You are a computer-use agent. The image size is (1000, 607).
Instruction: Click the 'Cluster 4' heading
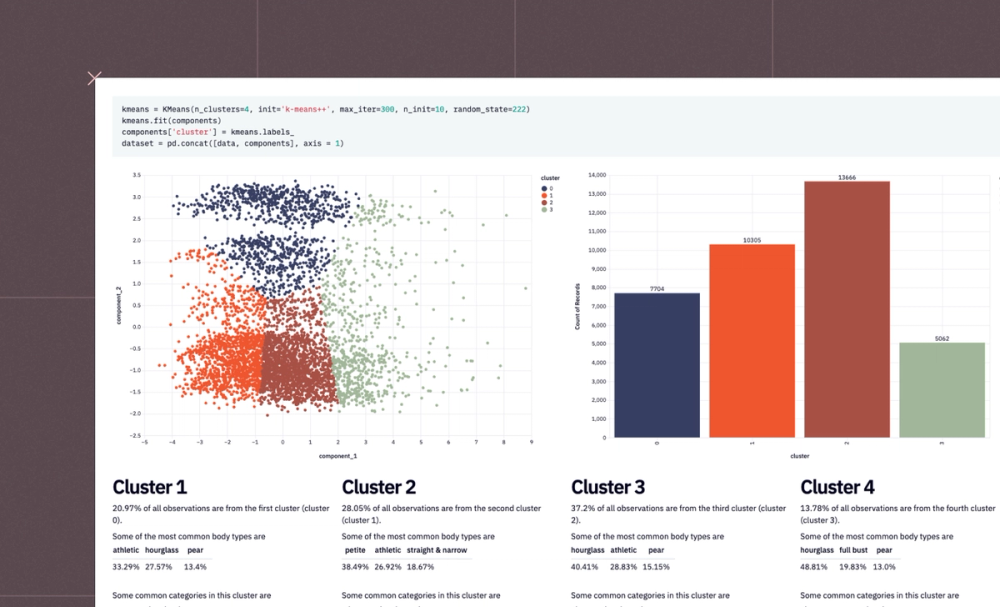836,487
